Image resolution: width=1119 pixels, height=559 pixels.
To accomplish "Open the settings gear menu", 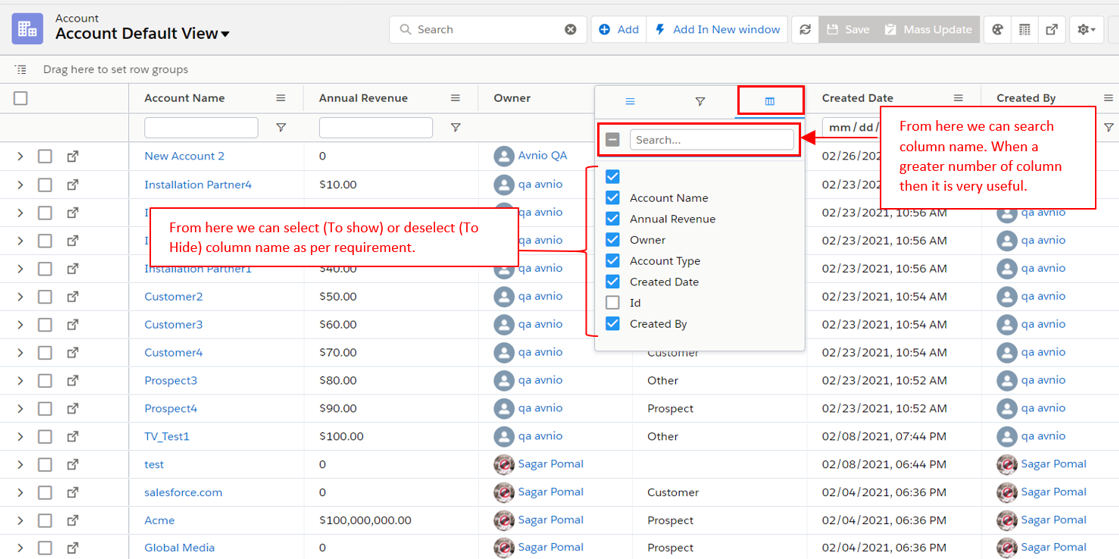I will click(1085, 30).
